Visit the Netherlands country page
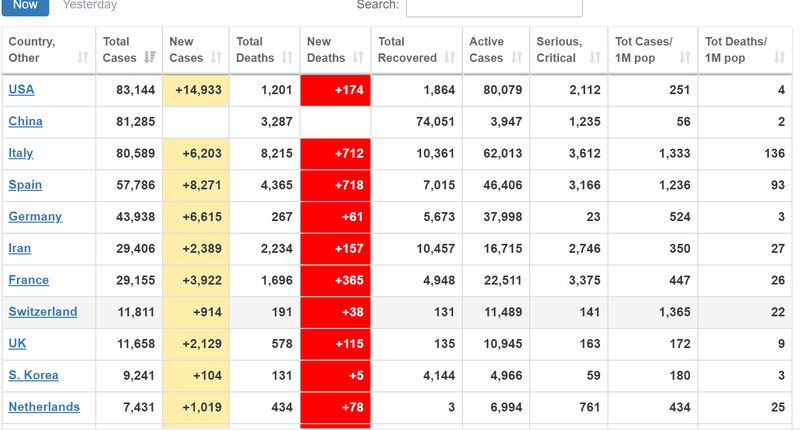 coord(44,407)
